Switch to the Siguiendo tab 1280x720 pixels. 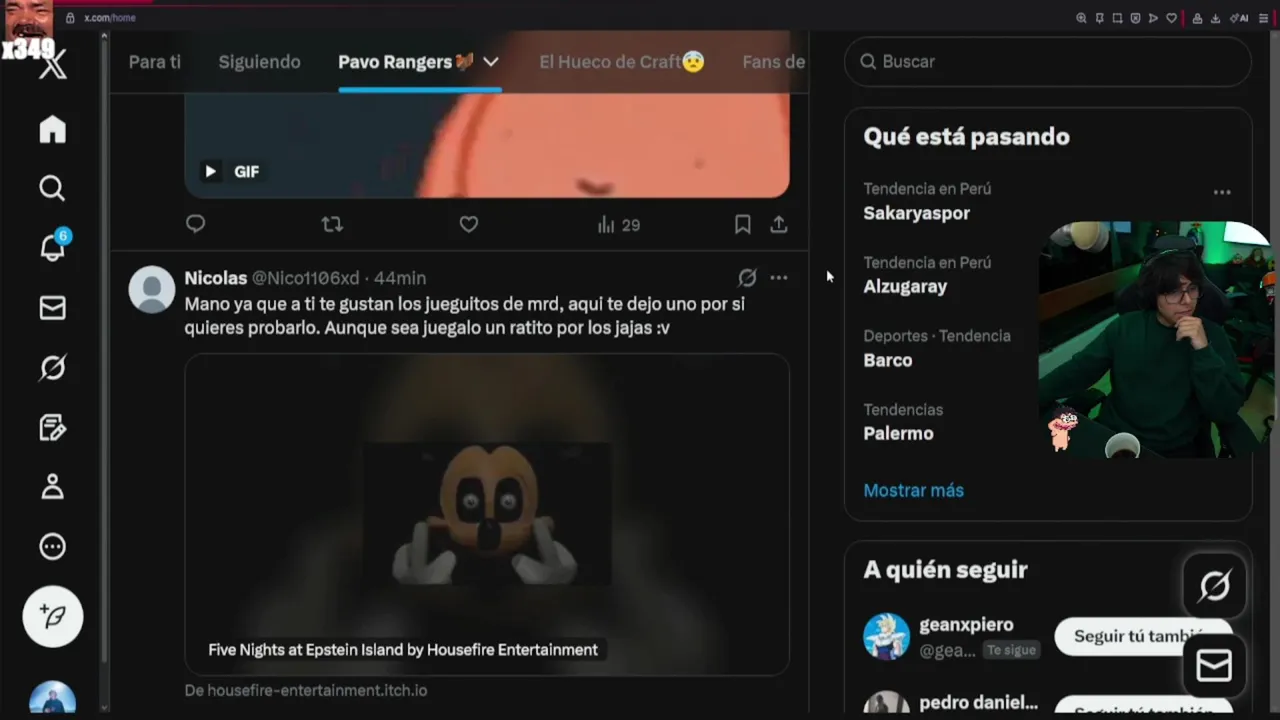[x=259, y=62]
